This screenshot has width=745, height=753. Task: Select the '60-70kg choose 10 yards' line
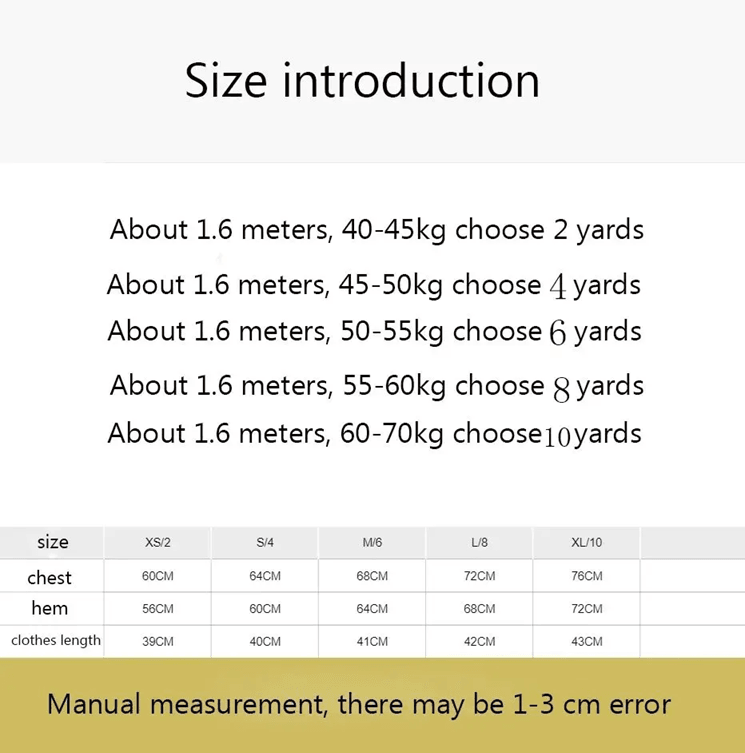click(374, 434)
